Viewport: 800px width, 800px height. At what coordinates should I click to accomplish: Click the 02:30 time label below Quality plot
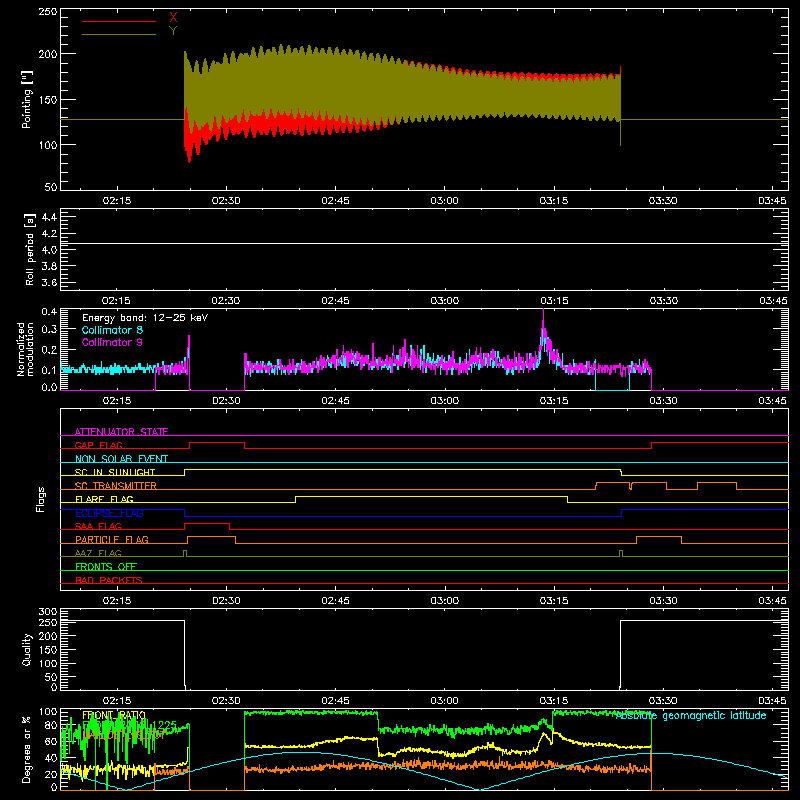pyautogui.click(x=226, y=701)
